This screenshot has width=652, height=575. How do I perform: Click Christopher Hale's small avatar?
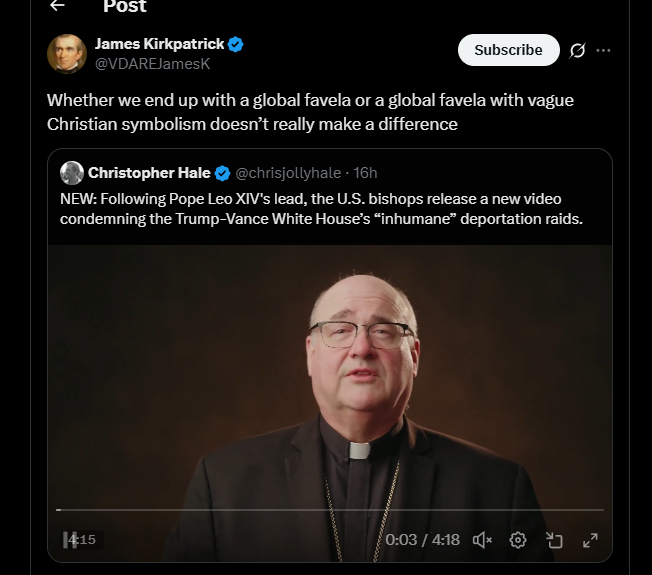point(71,173)
